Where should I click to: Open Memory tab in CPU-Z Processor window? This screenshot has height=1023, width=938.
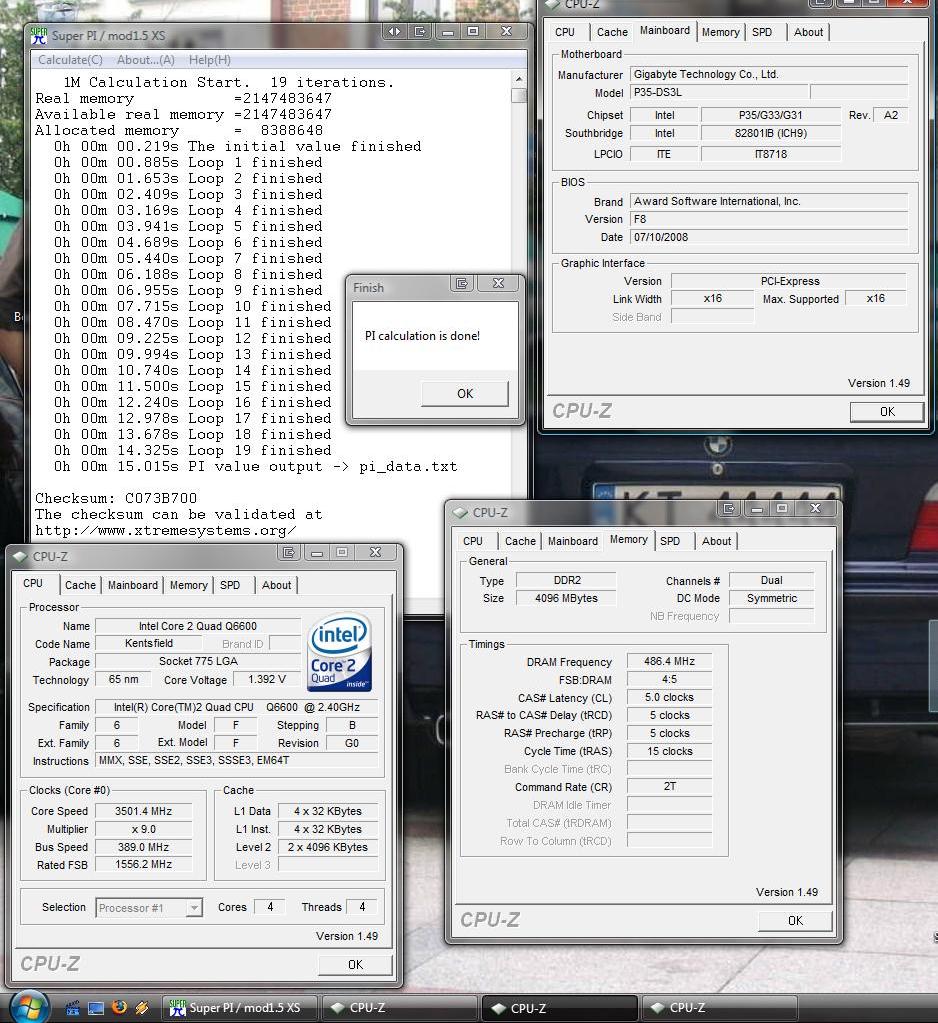click(x=189, y=585)
